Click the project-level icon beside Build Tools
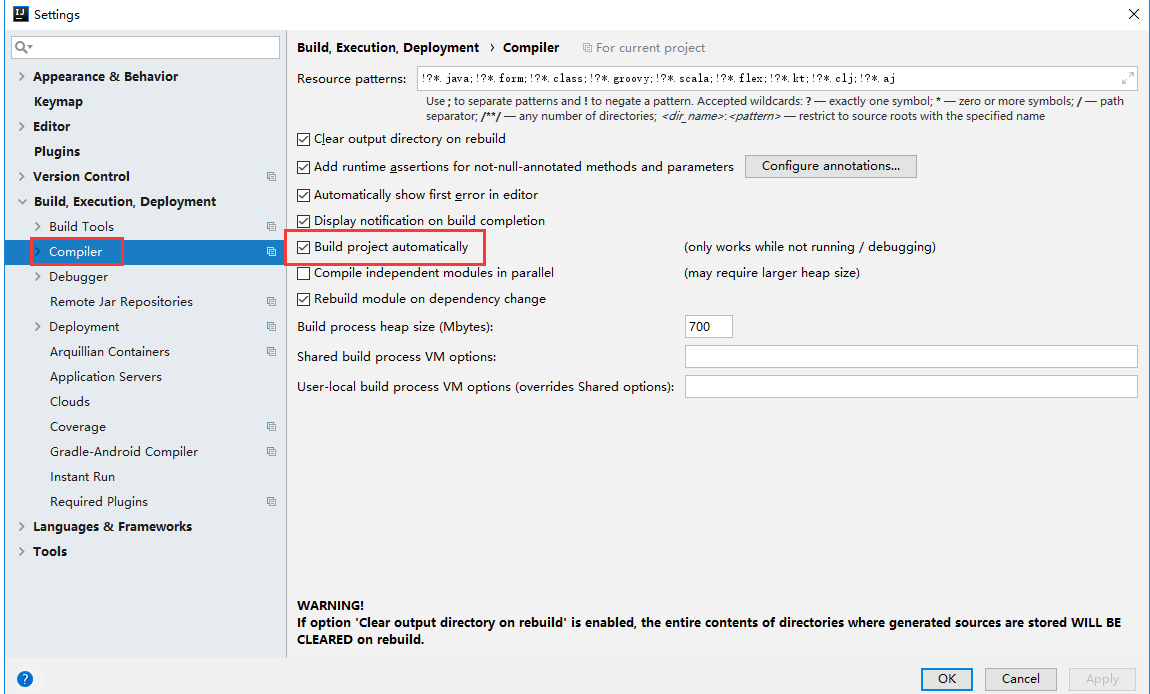Screen dimensions: 1150x694 tap(271, 227)
